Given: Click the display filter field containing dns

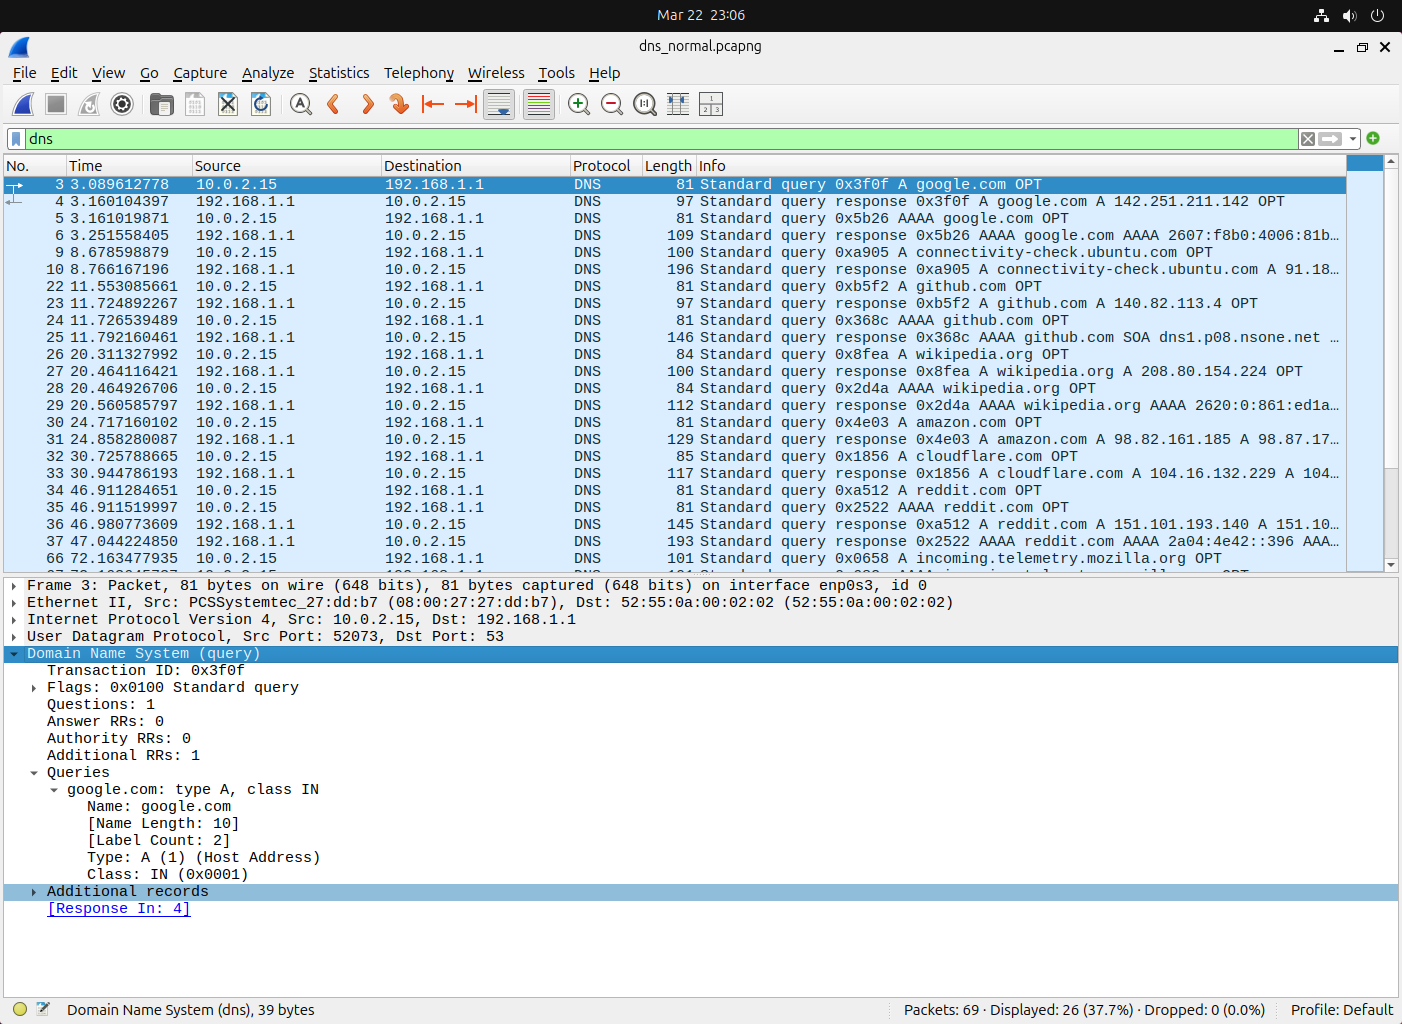Looking at the screenshot, I should [661, 139].
